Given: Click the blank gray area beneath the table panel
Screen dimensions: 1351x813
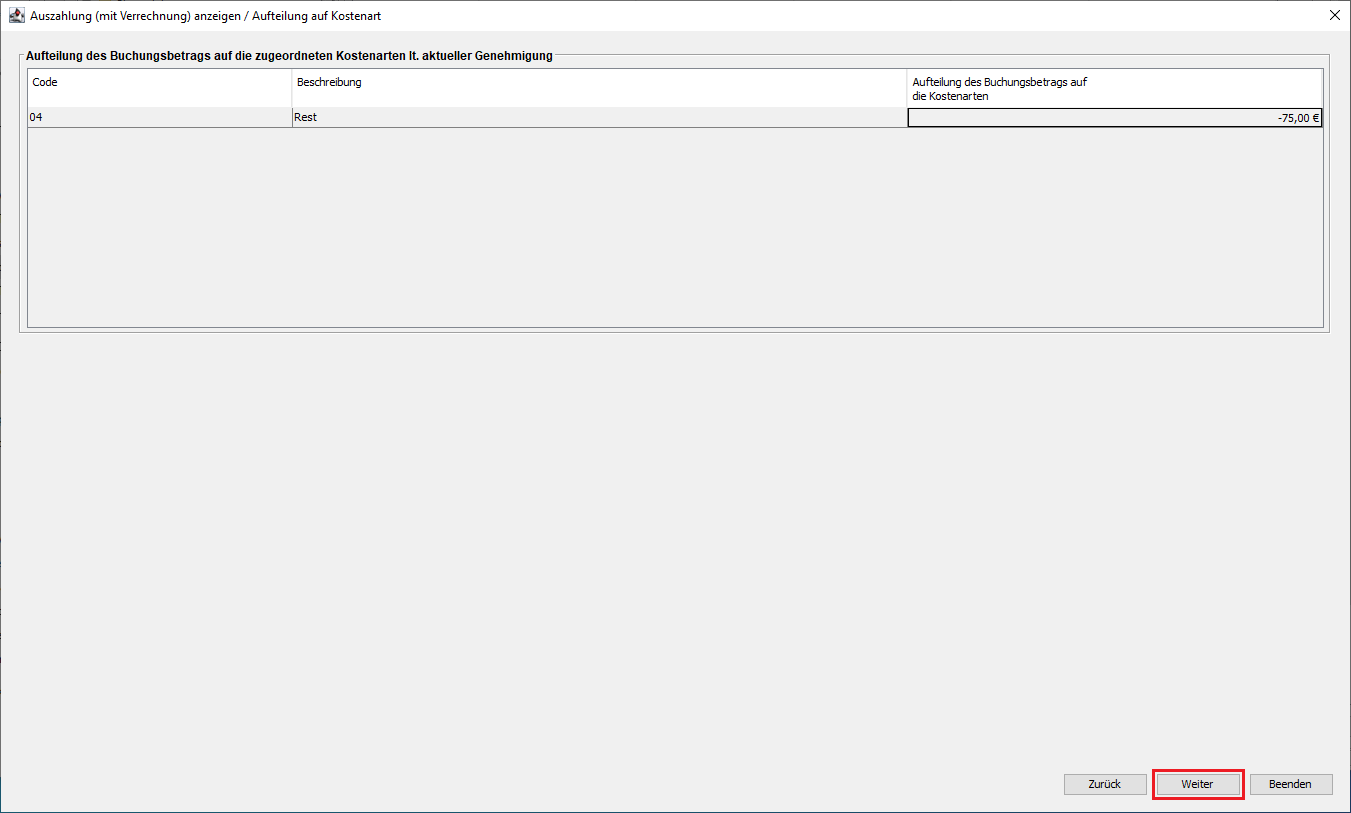Looking at the screenshot, I should (675, 550).
